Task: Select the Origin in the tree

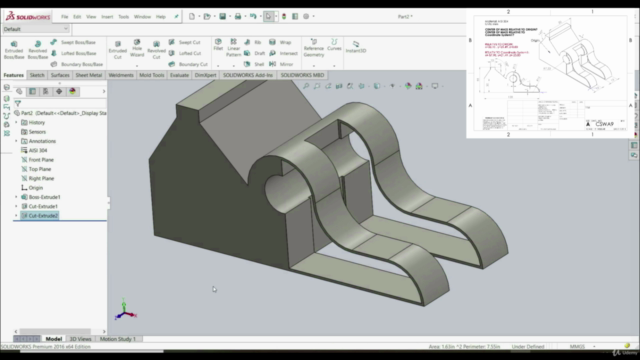Action: [x=32, y=188]
